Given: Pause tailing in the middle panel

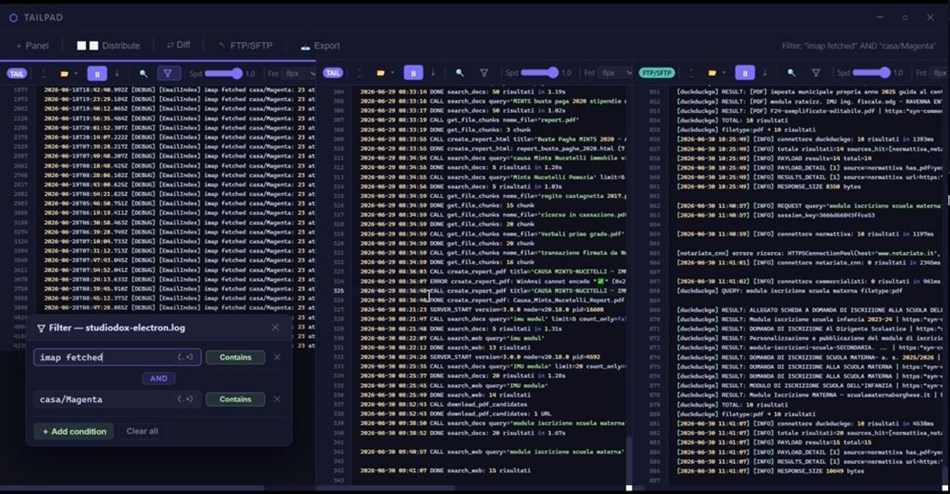Looking at the screenshot, I should point(413,73).
